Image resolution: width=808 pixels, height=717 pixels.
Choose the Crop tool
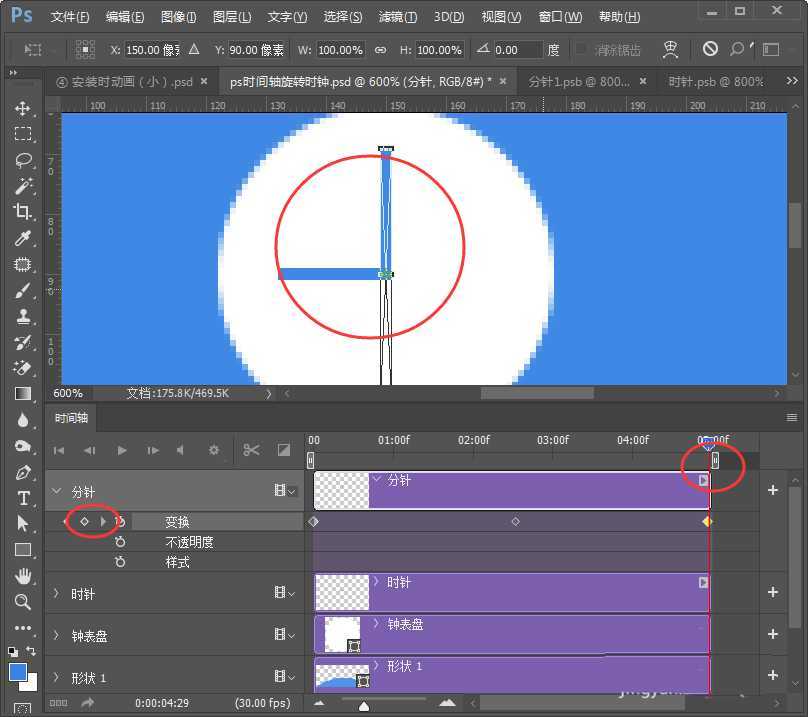(x=22, y=212)
